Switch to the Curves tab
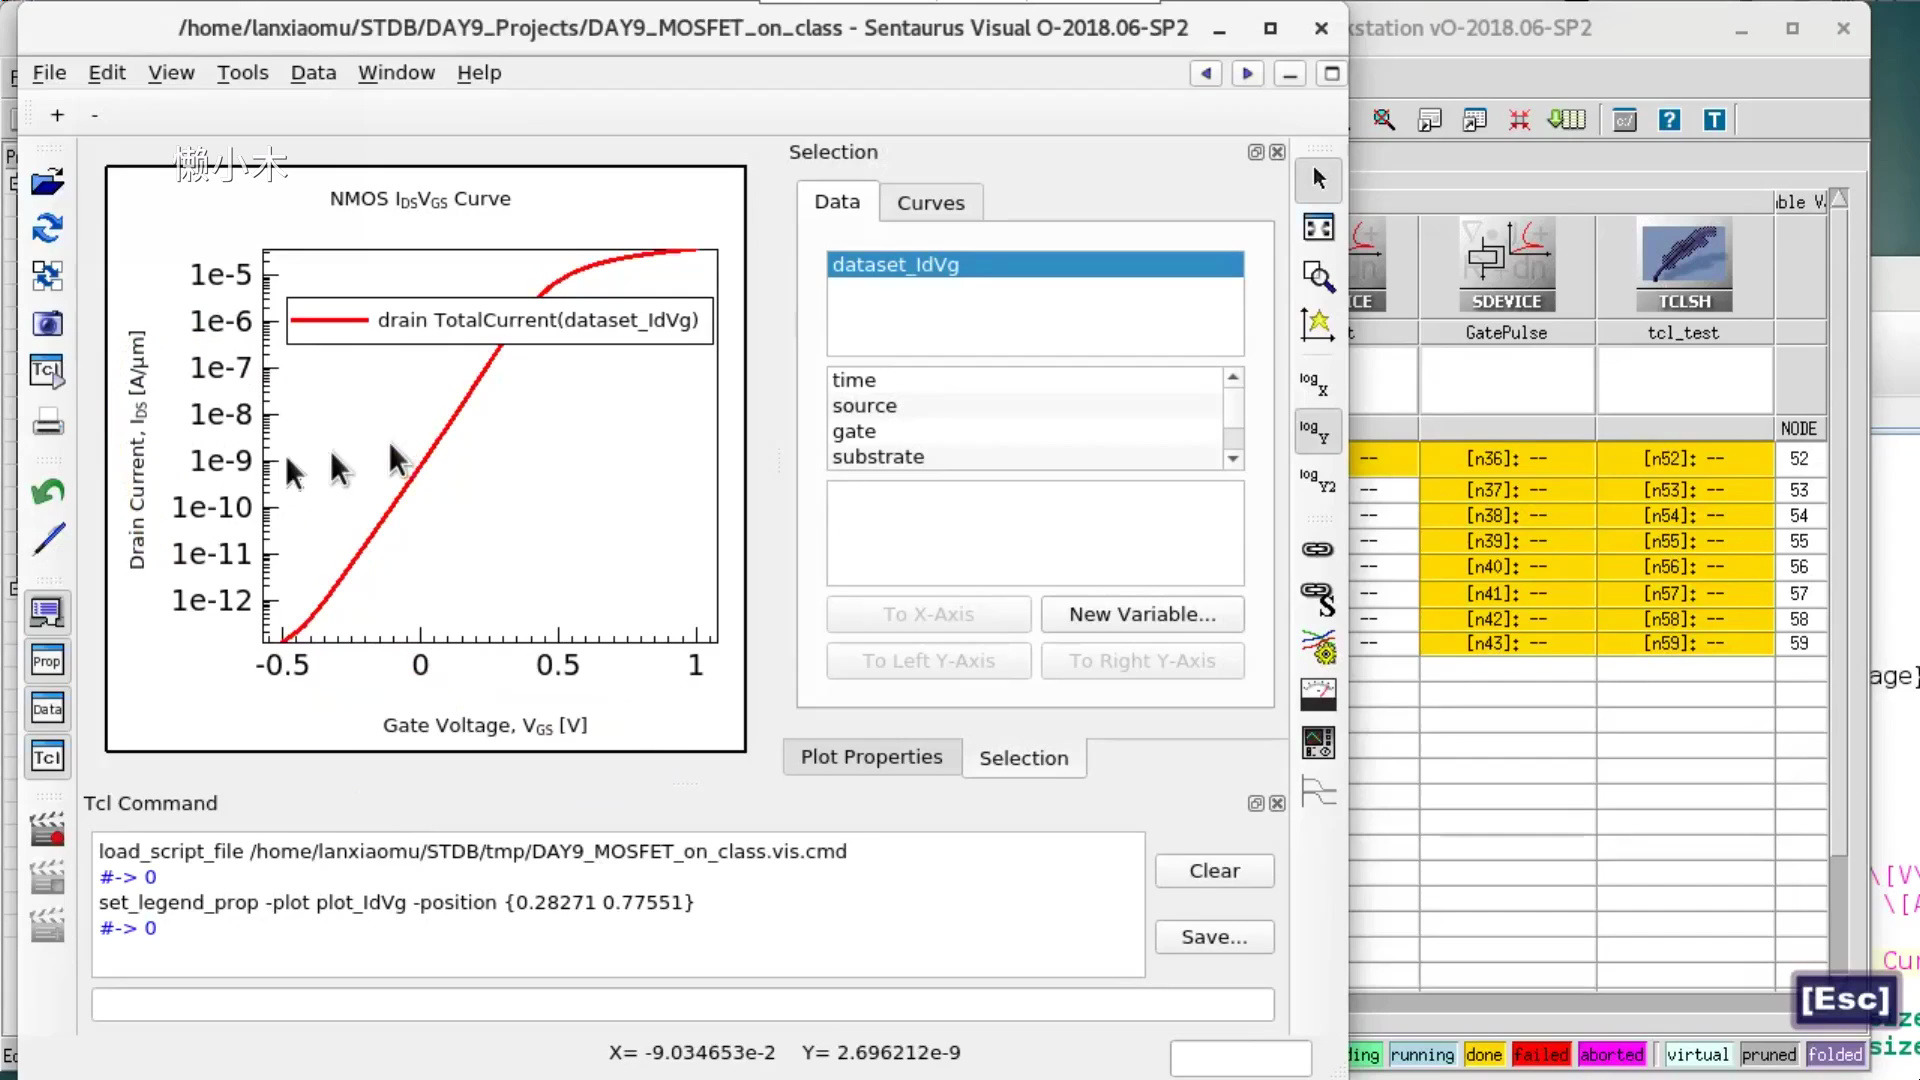 coord(930,202)
